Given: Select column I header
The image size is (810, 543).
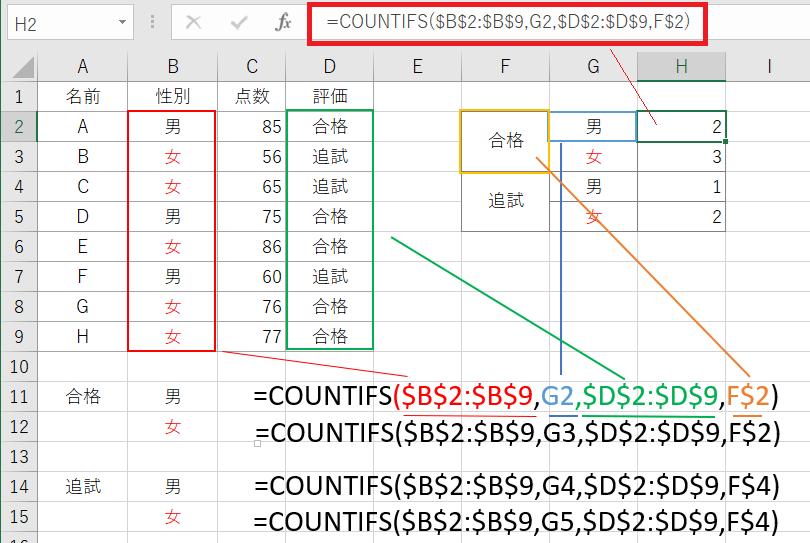Looking at the screenshot, I should pos(769,67).
